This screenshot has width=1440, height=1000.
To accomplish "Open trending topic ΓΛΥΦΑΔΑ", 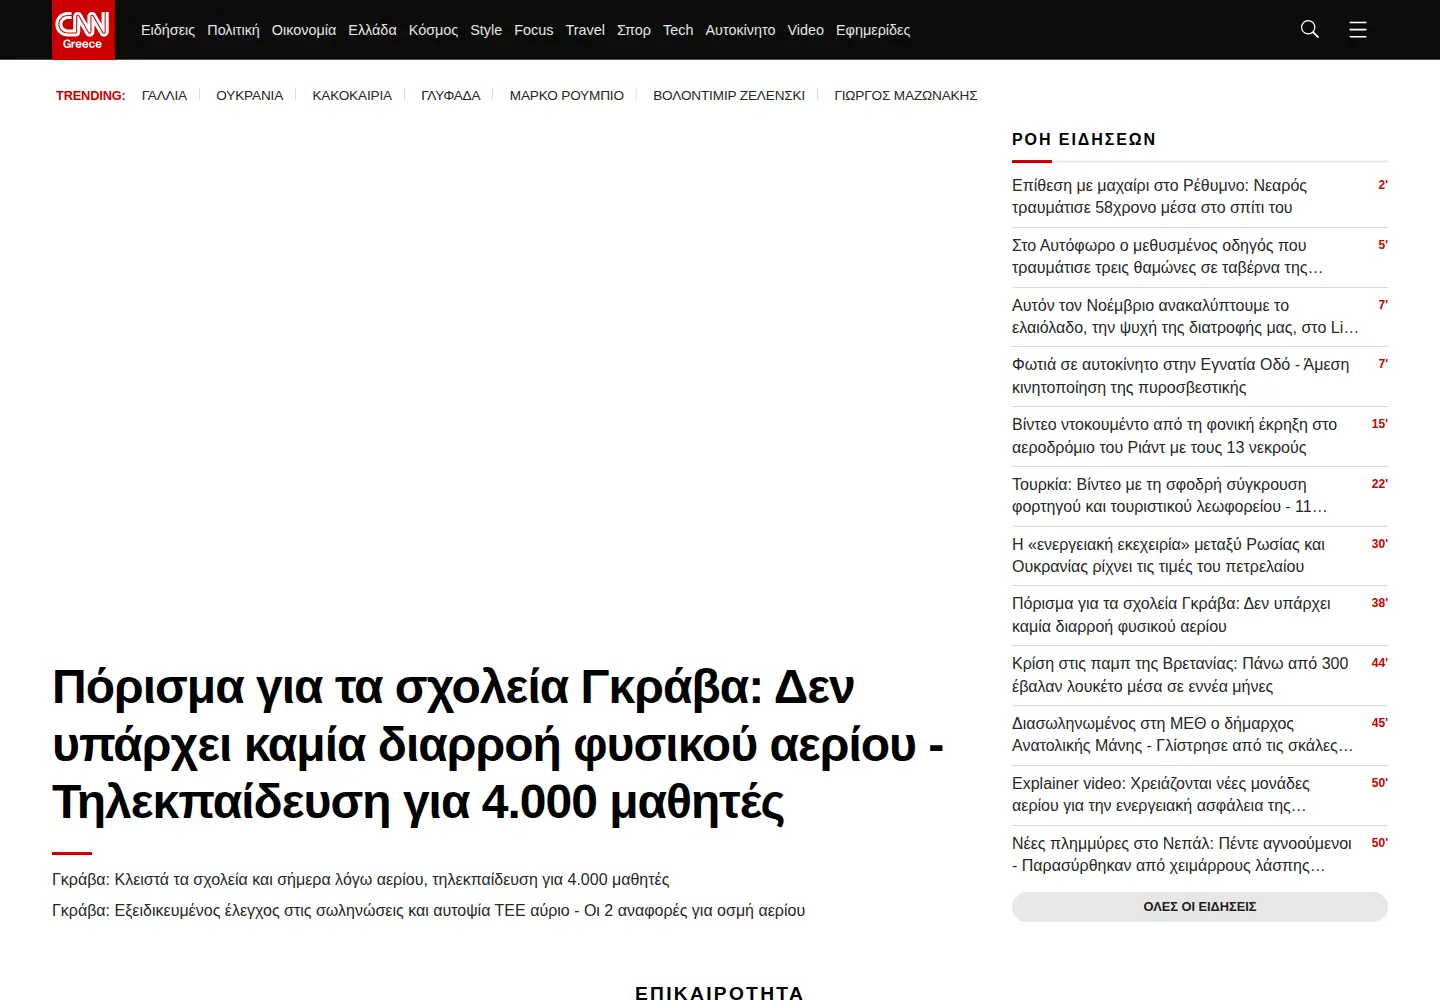I will tap(451, 96).
